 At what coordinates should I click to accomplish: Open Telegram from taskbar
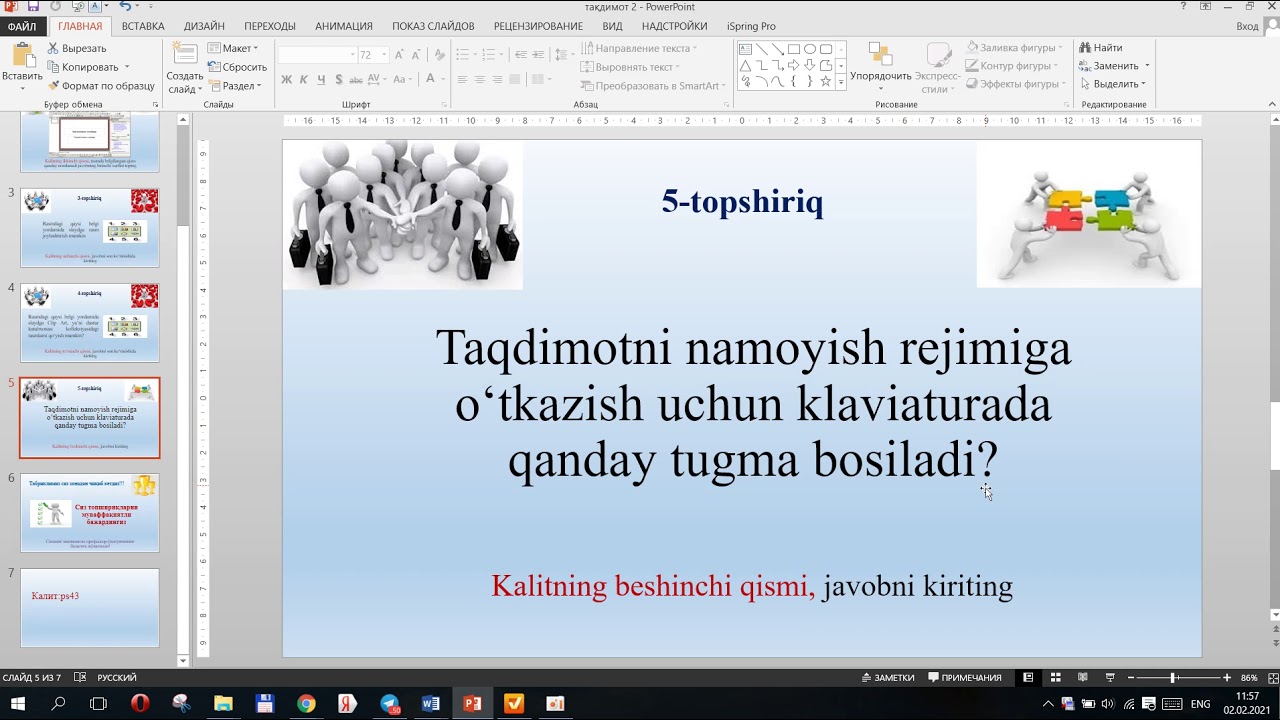pyautogui.click(x=390, y=704)
